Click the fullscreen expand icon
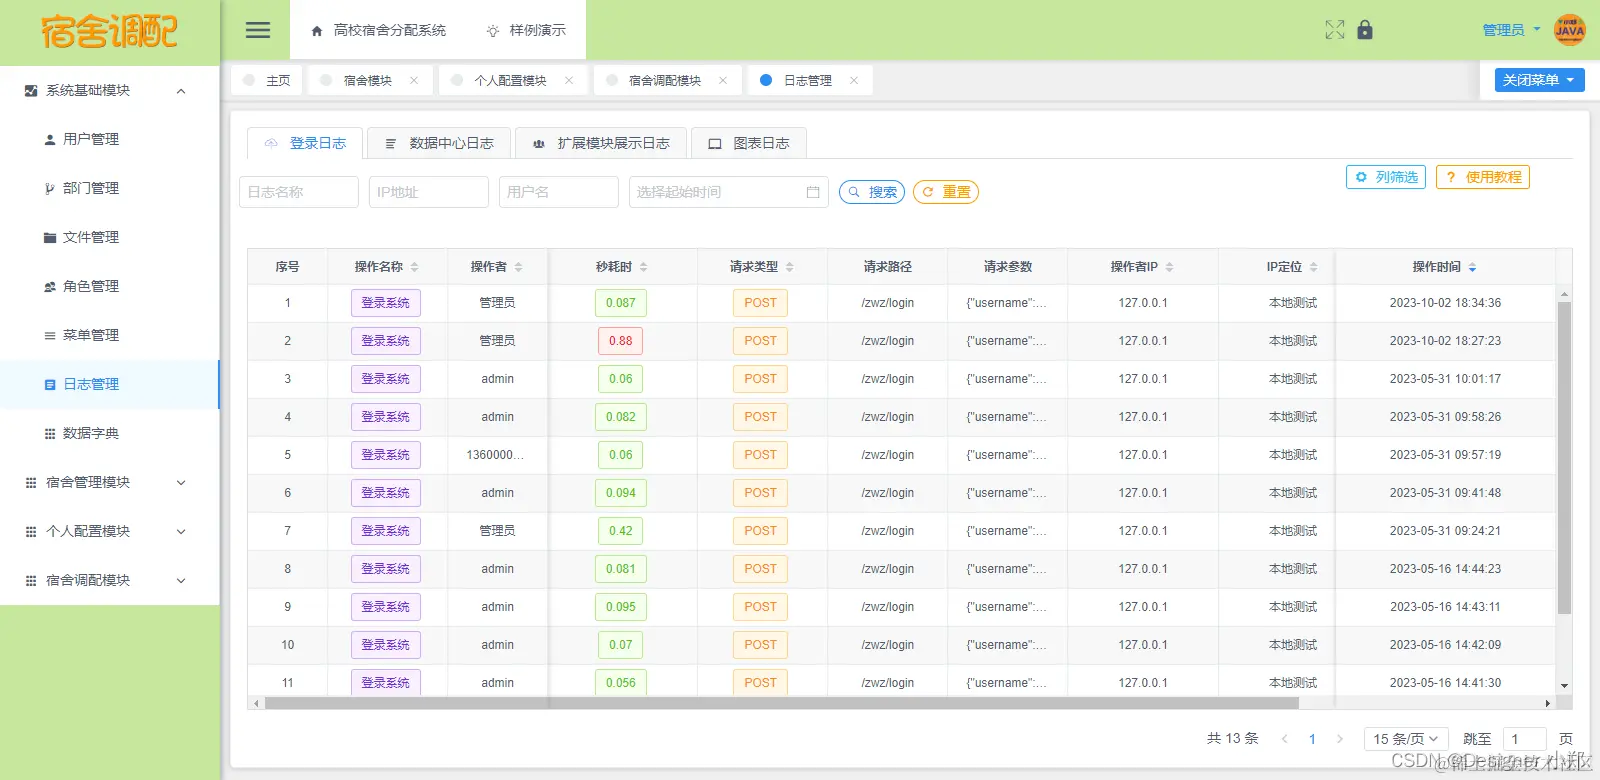This screenshot has height=780, width=1600. point(1335,30)
